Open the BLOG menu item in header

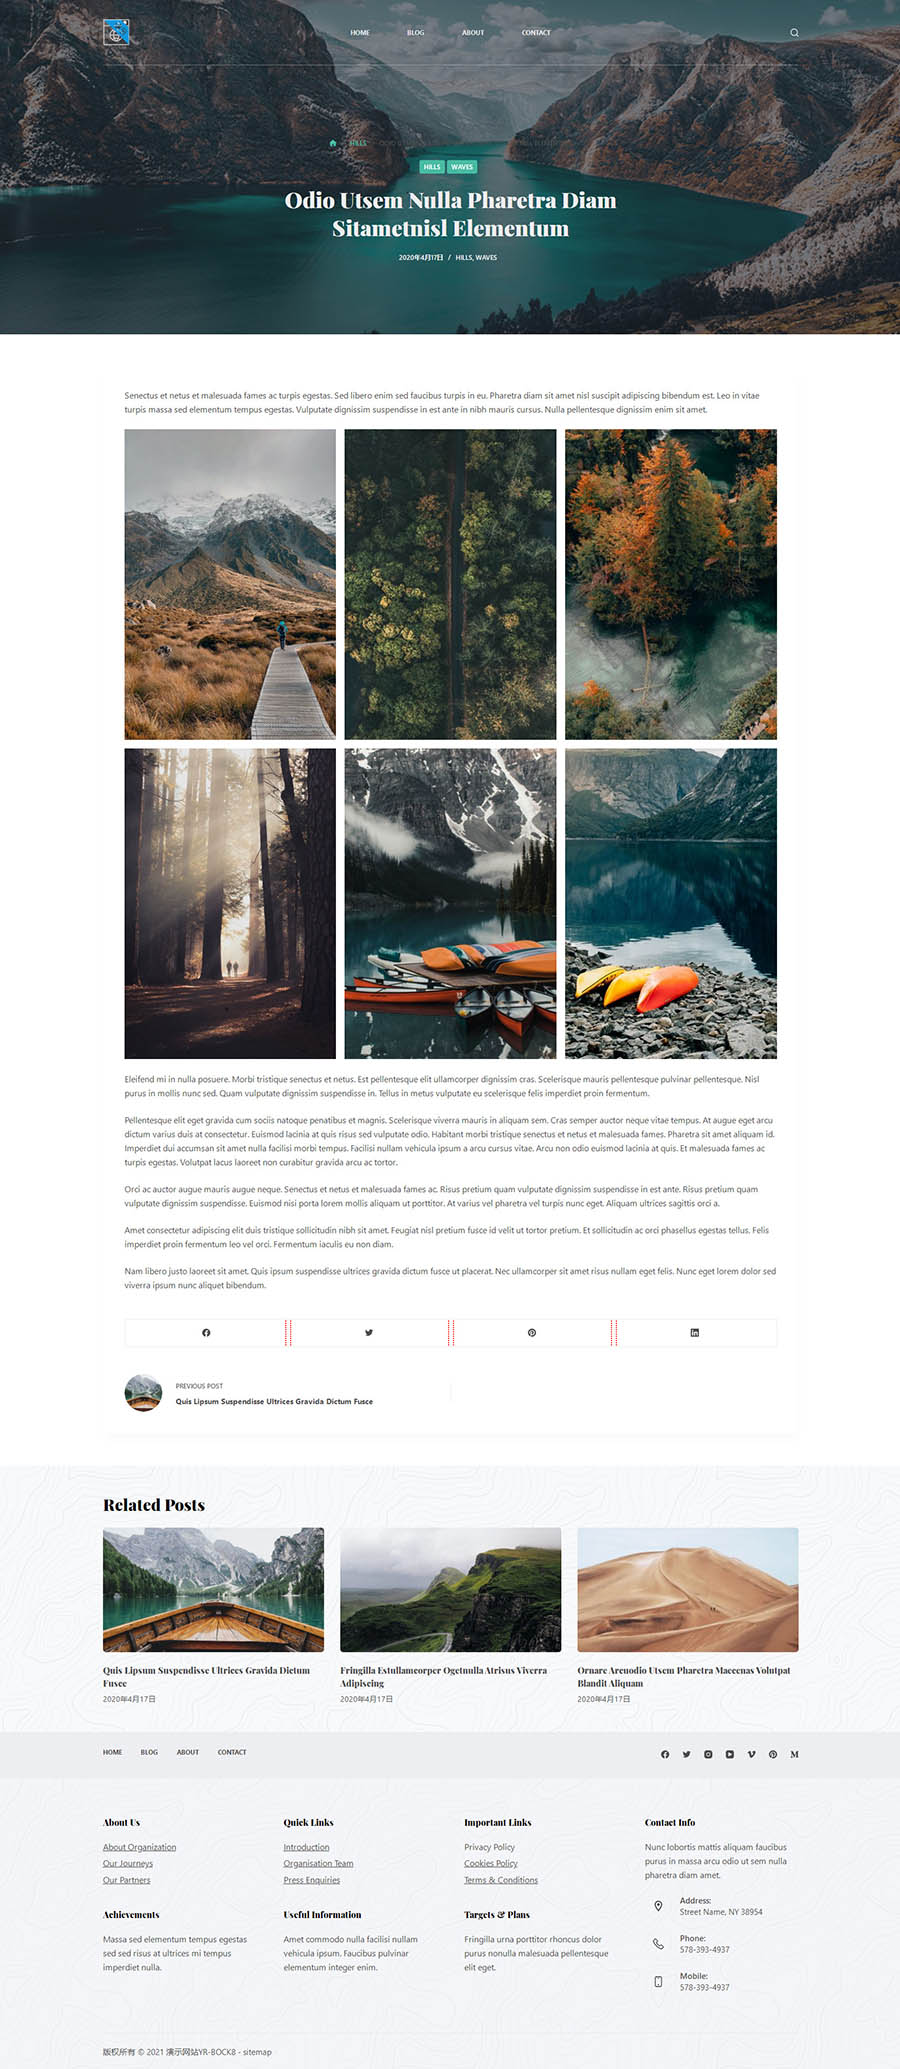[x=416, y=33]
